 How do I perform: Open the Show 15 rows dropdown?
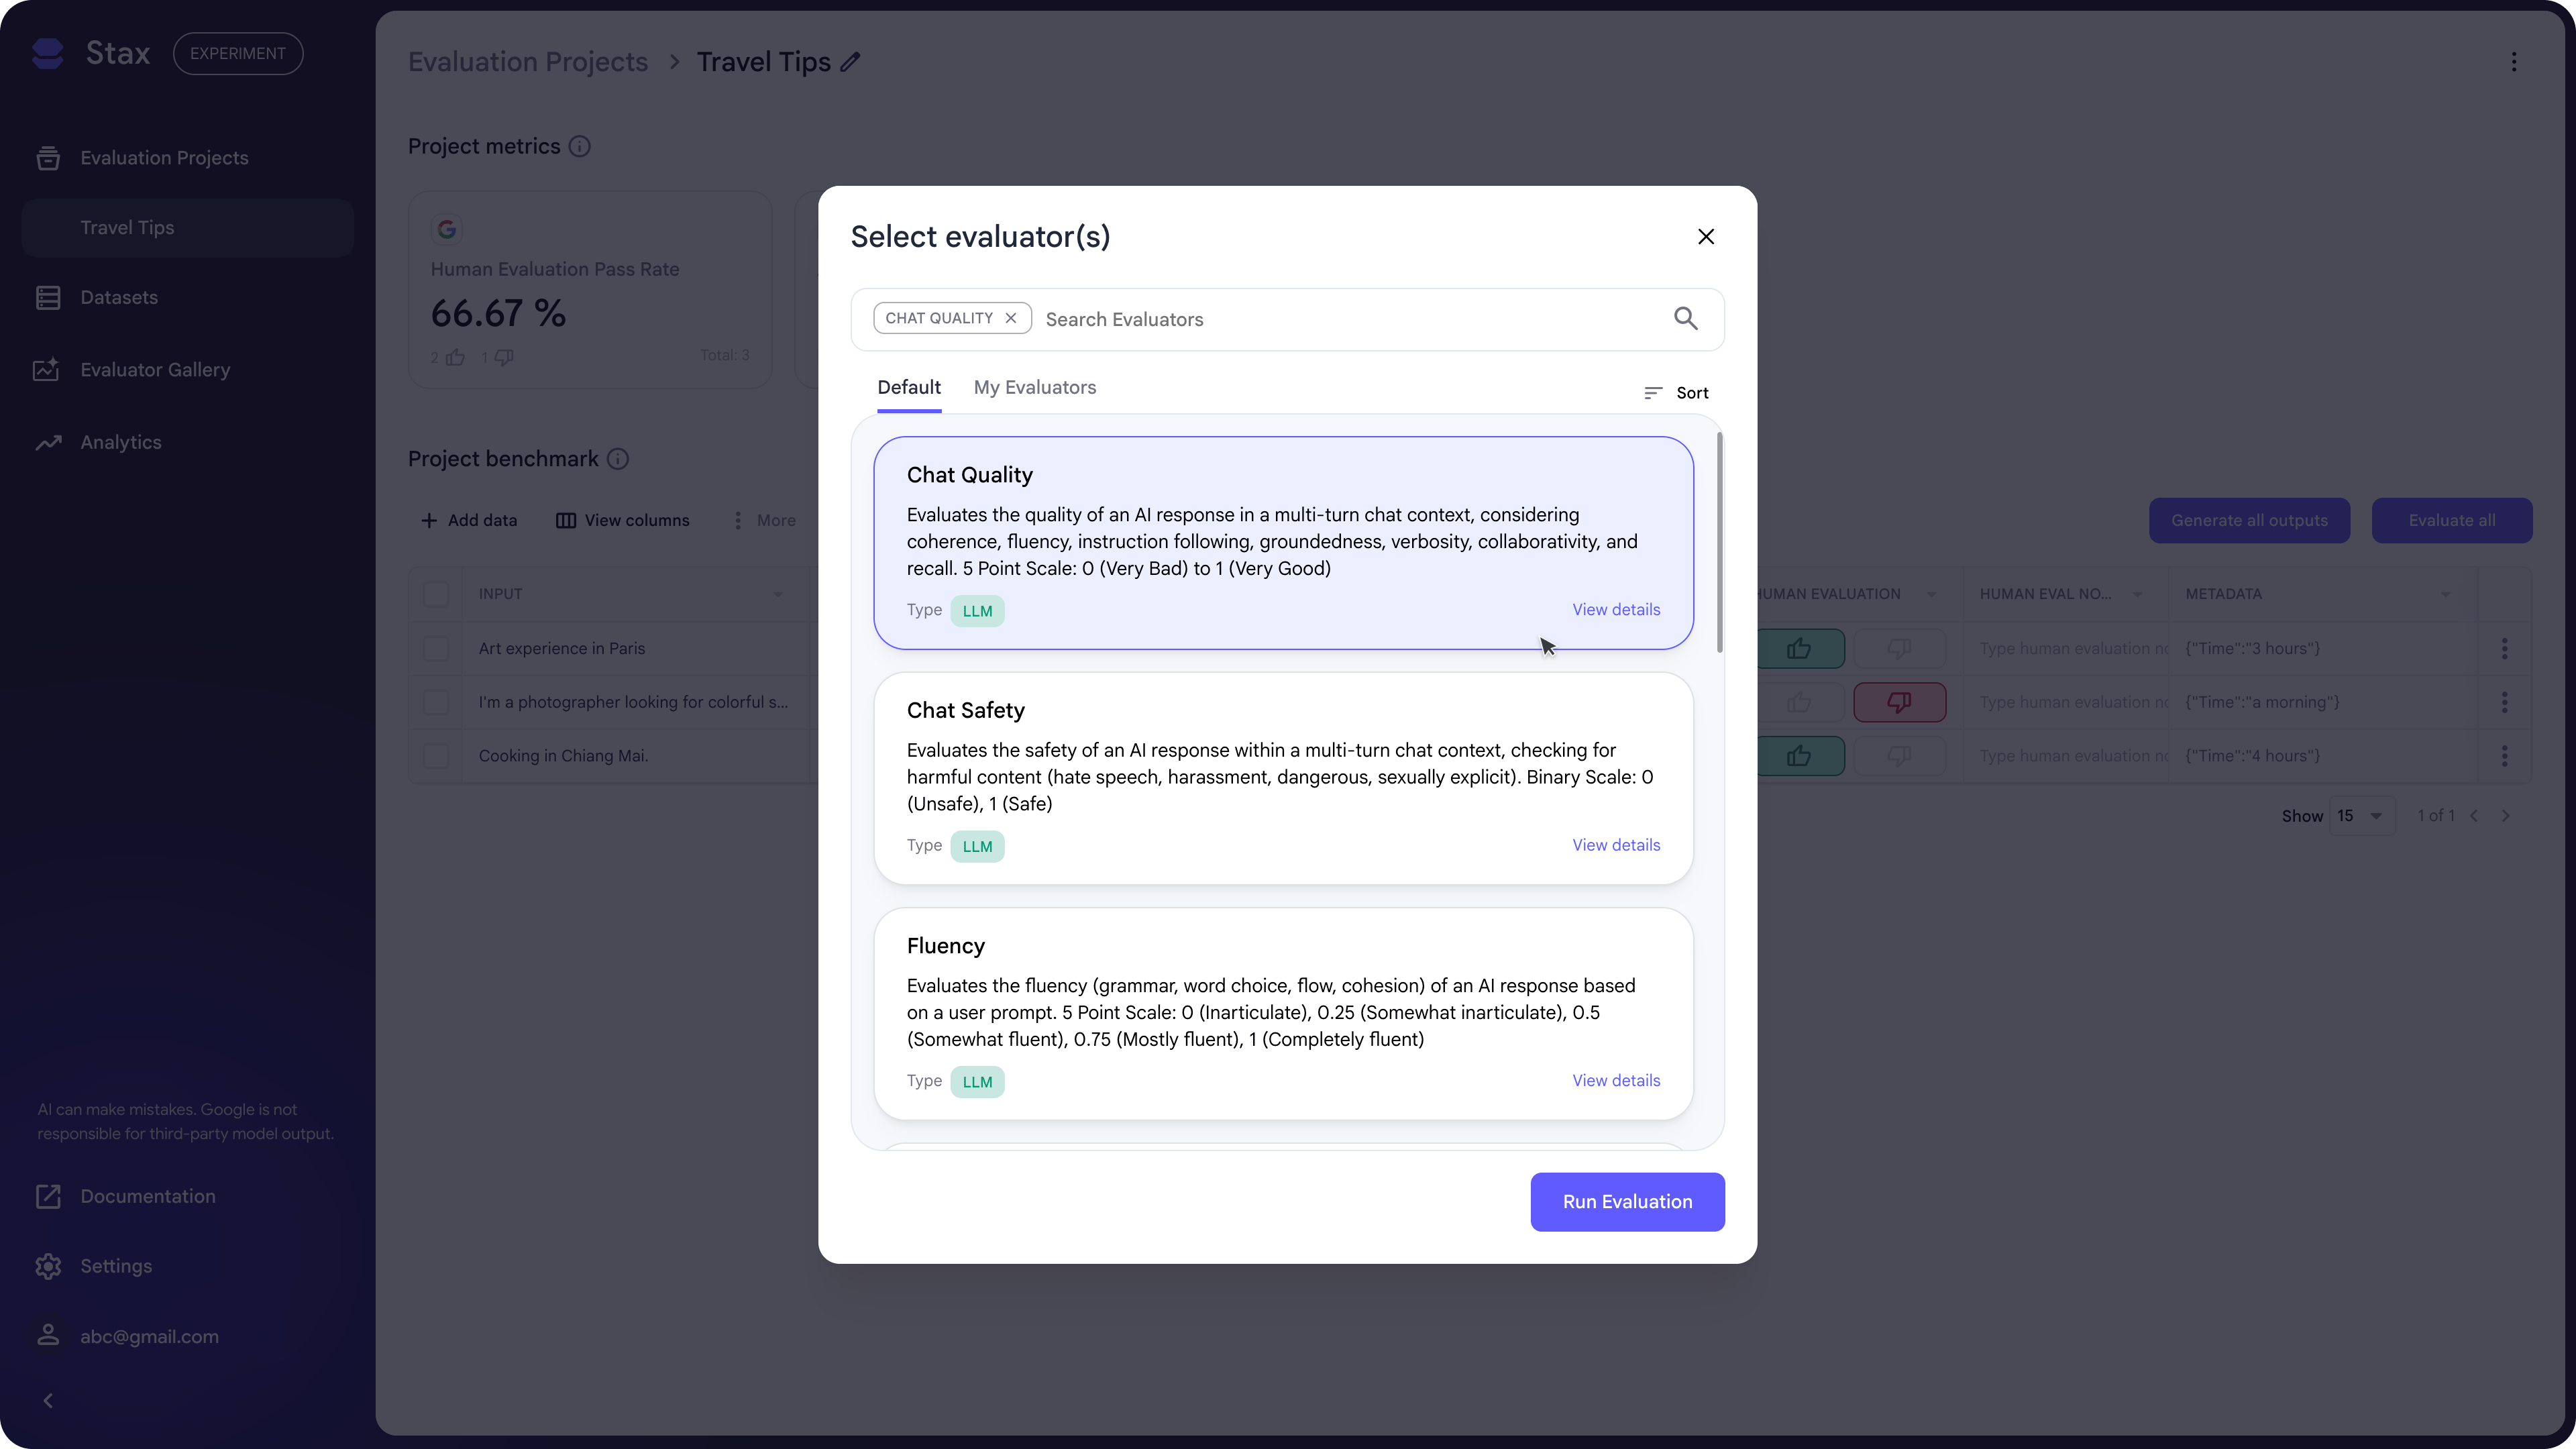pos(2362,816)
